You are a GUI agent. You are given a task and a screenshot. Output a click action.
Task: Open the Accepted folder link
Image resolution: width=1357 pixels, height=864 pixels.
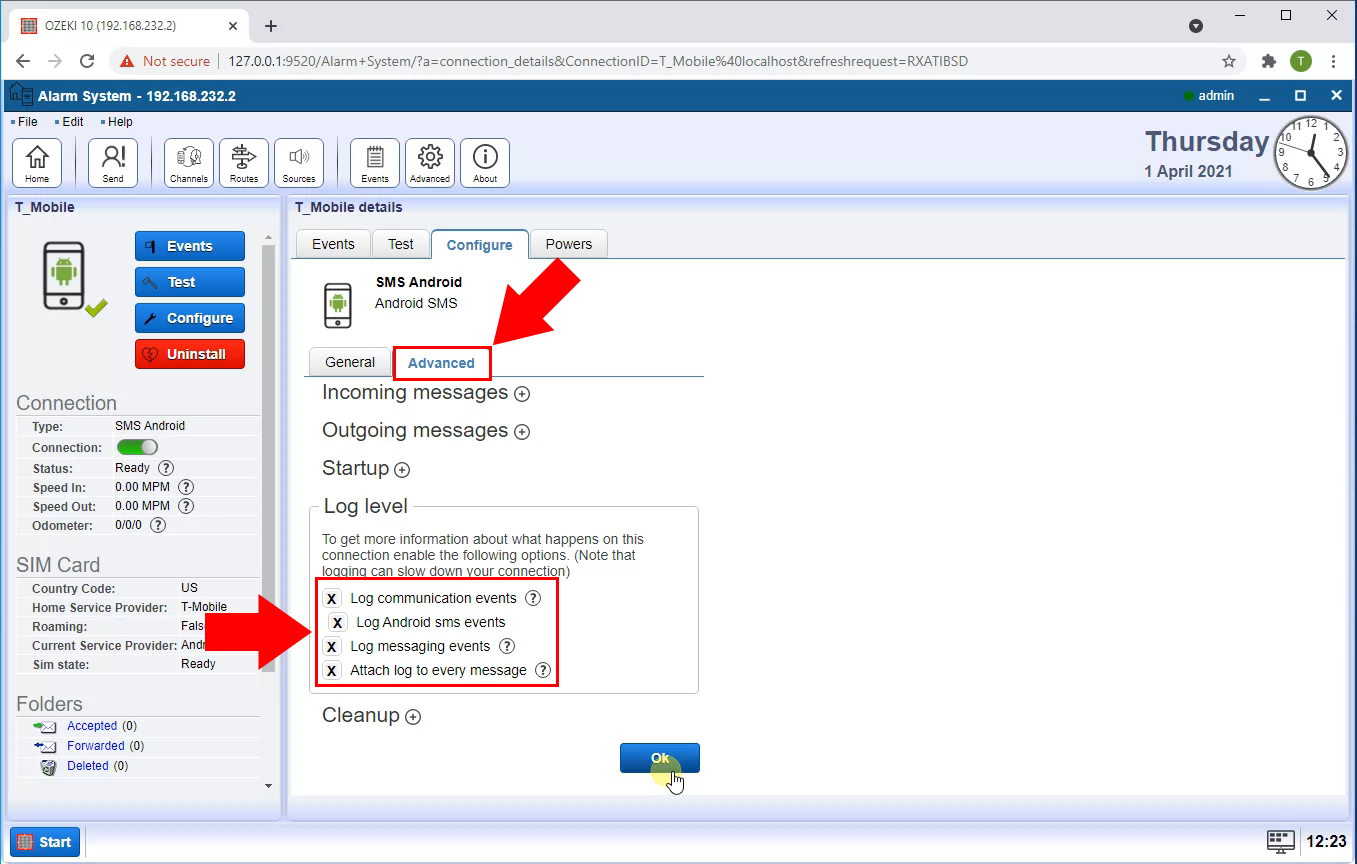[92, 726]
